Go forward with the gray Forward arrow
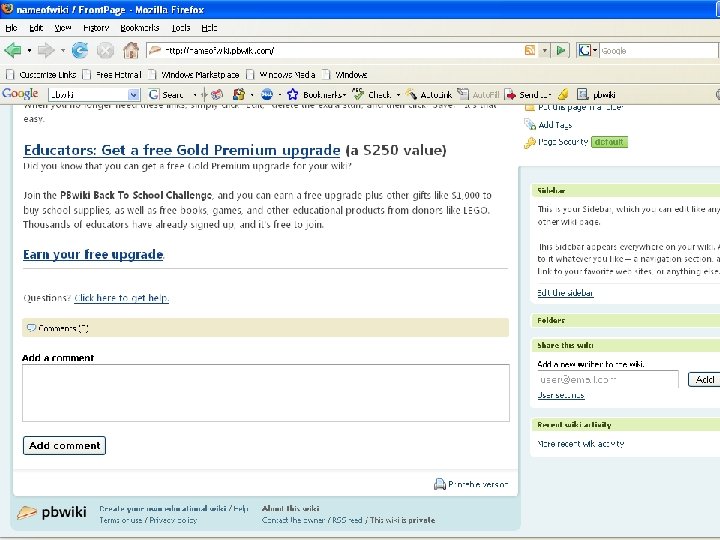Image resolution: width=720 pixels, height=540 pixels. pos(46,50)
